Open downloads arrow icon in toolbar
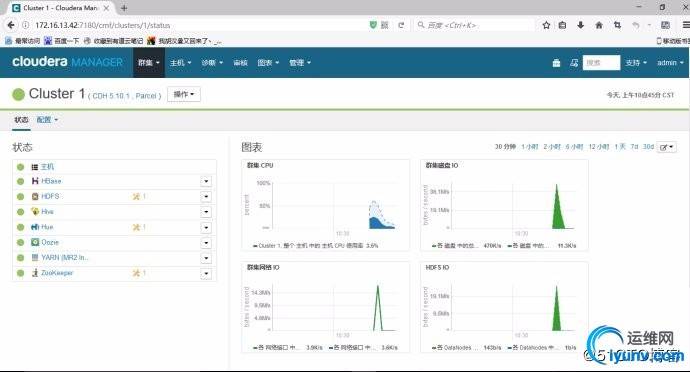The height and width of the screenshot is (372, 690). [x=580, y=25]
